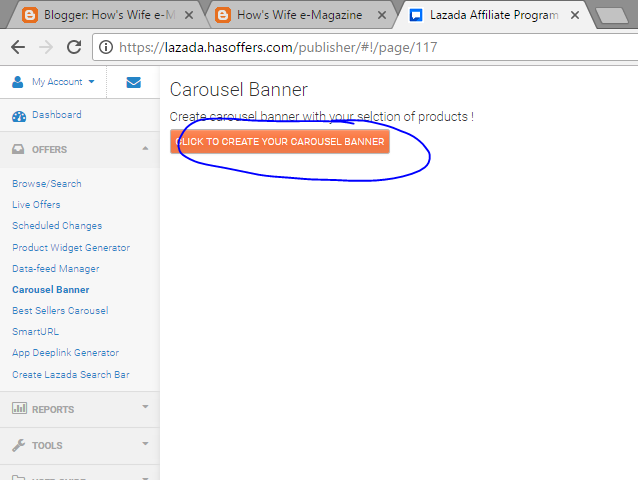Open Create Lazada Search Bar
The width and height of the screenshot is (638, 480).
(71, 375)
